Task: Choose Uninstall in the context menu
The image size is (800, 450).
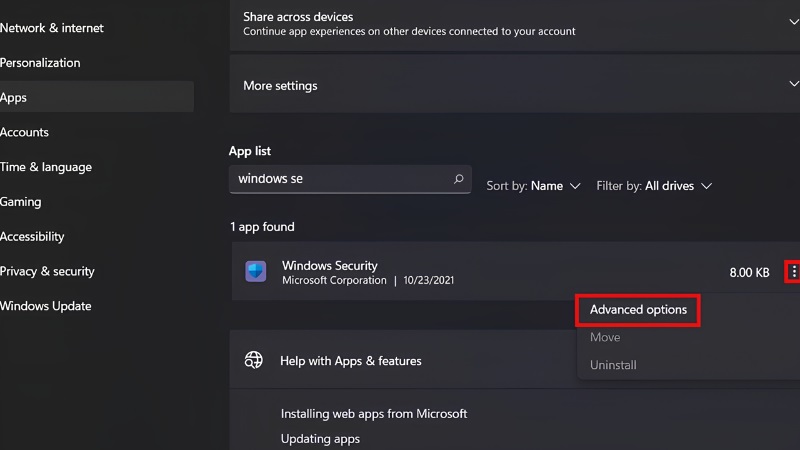Action: pos(613,365)
